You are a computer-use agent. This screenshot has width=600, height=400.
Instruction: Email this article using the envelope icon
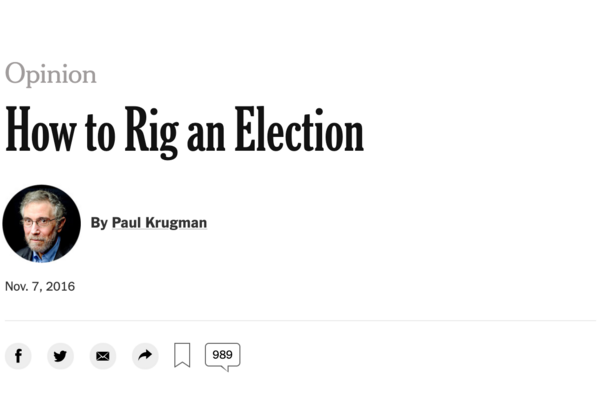click(x=102, y=356)
